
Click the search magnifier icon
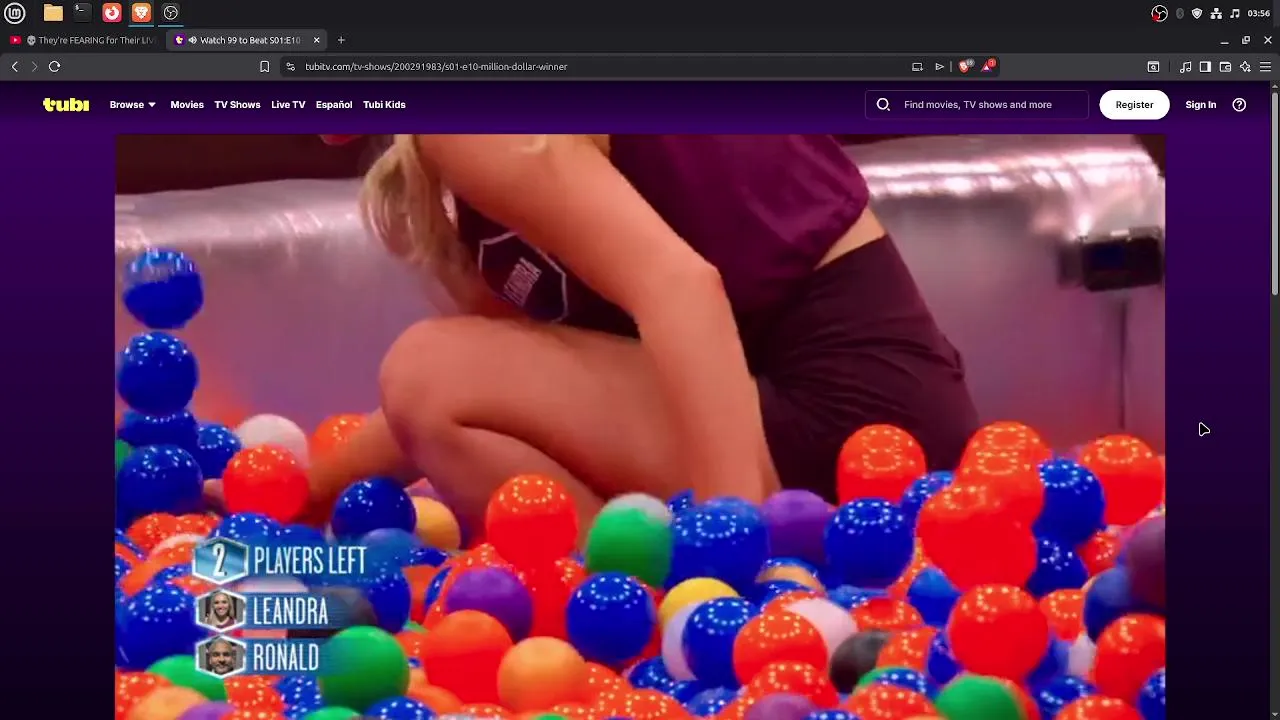pos(883,104)
